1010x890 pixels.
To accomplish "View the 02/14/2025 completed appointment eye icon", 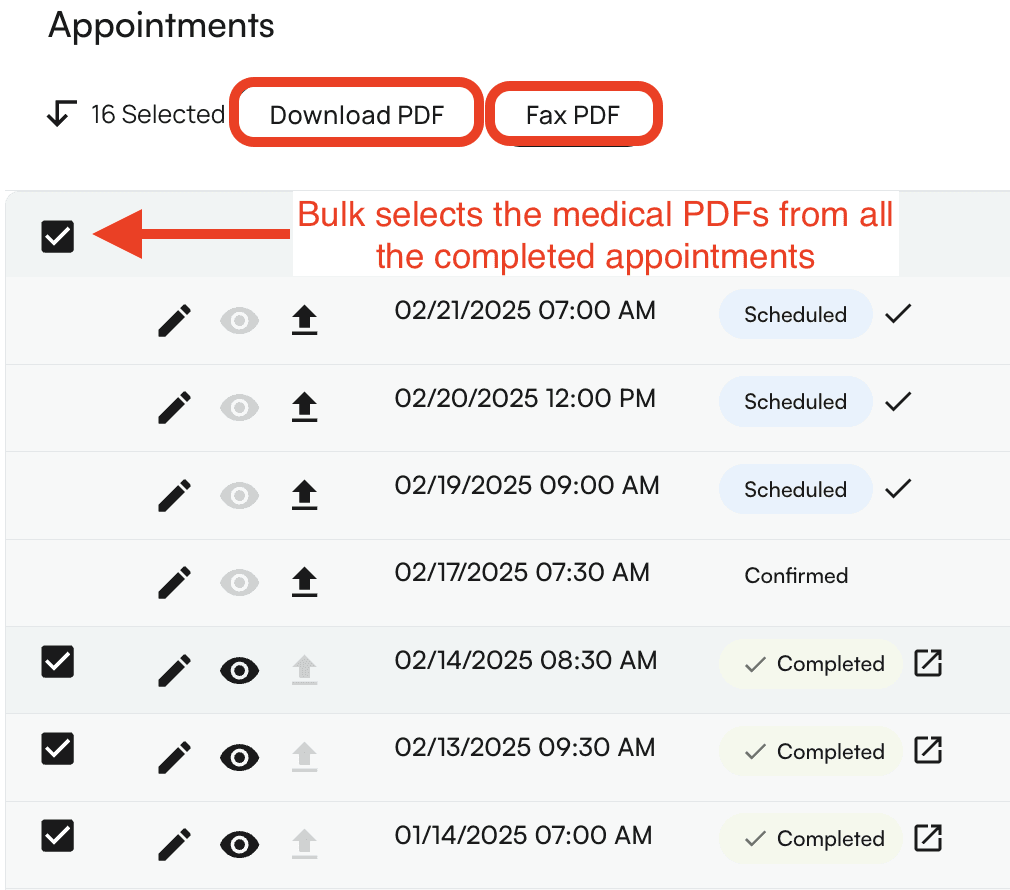I will click(x=239, y=671).
